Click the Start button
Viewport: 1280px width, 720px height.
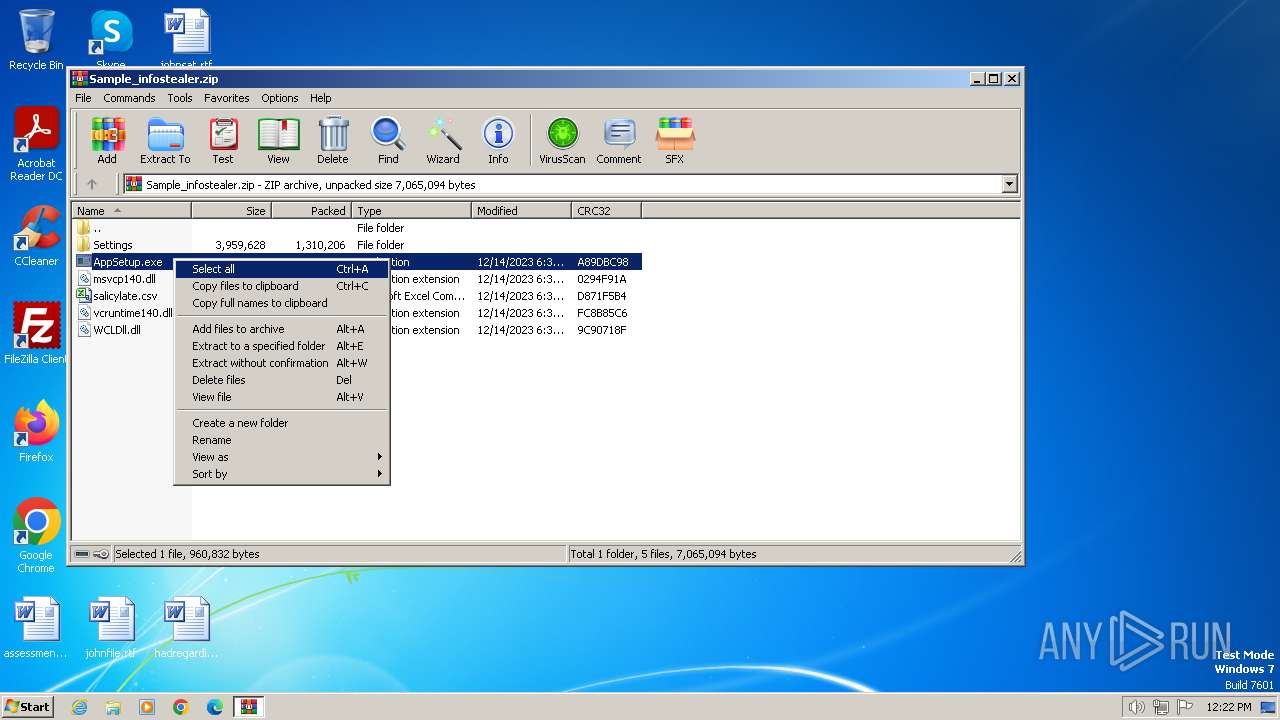click(x=27, y=706)
